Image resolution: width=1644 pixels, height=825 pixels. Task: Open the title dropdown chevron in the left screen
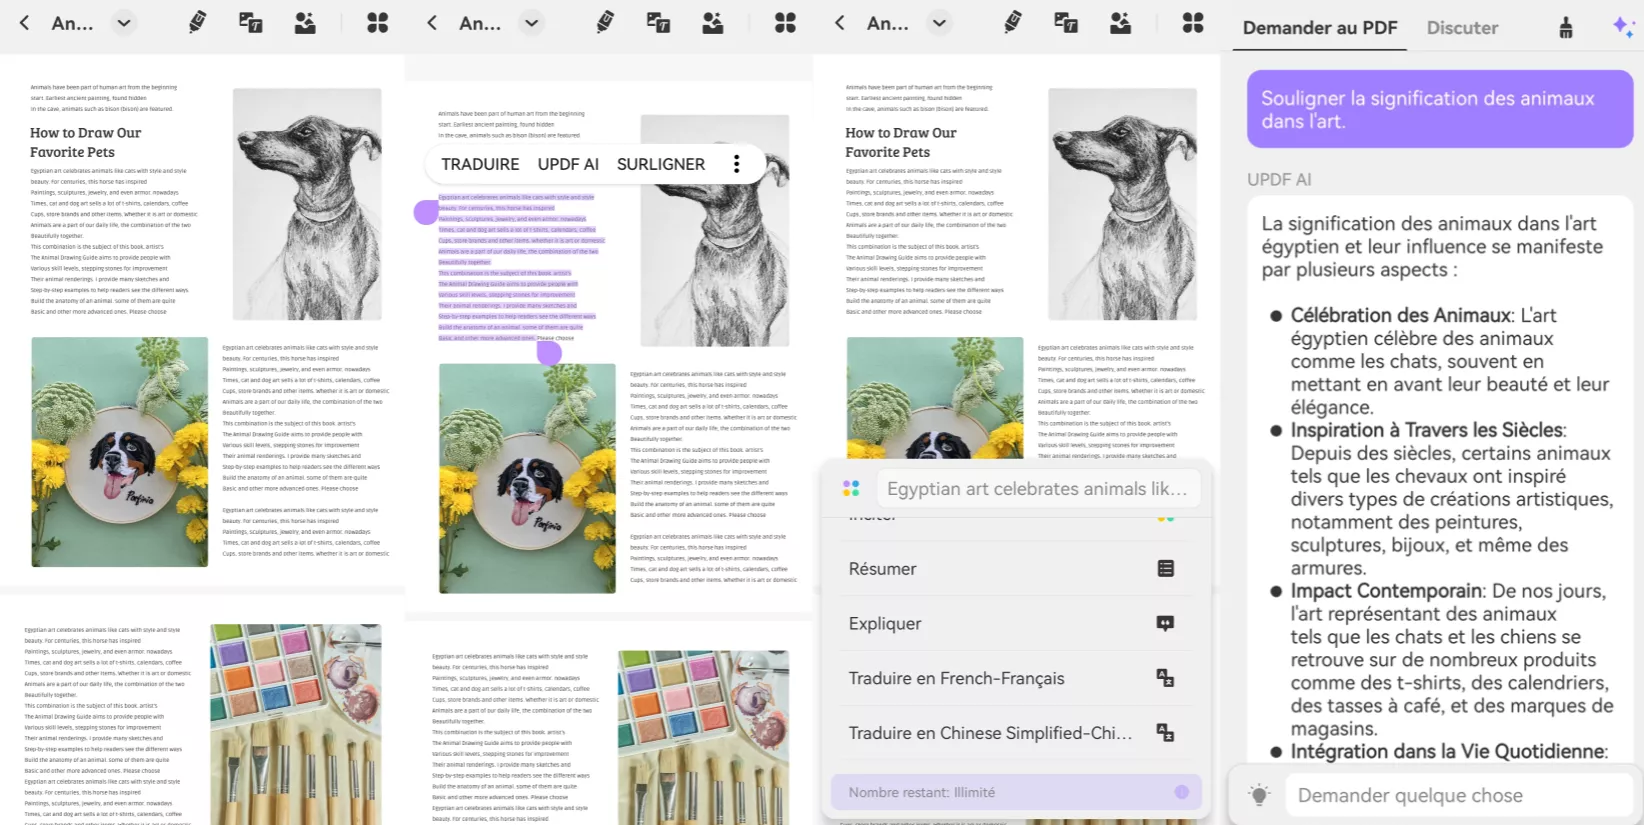click(123, 22)
